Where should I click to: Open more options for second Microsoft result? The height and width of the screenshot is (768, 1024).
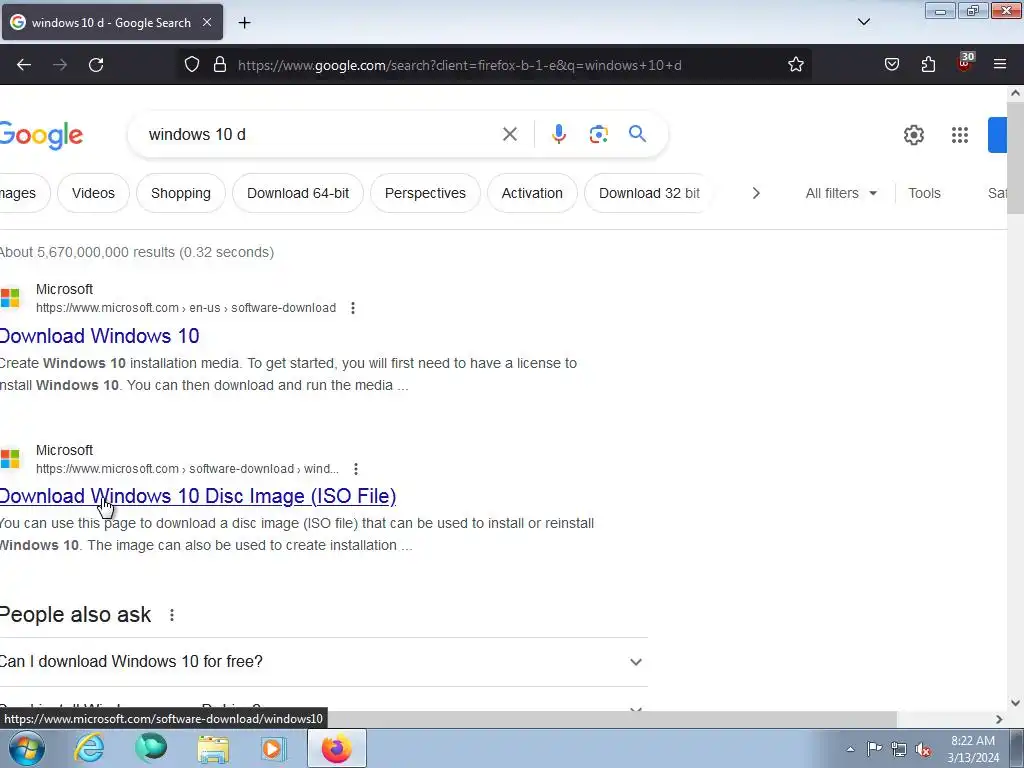355,469
